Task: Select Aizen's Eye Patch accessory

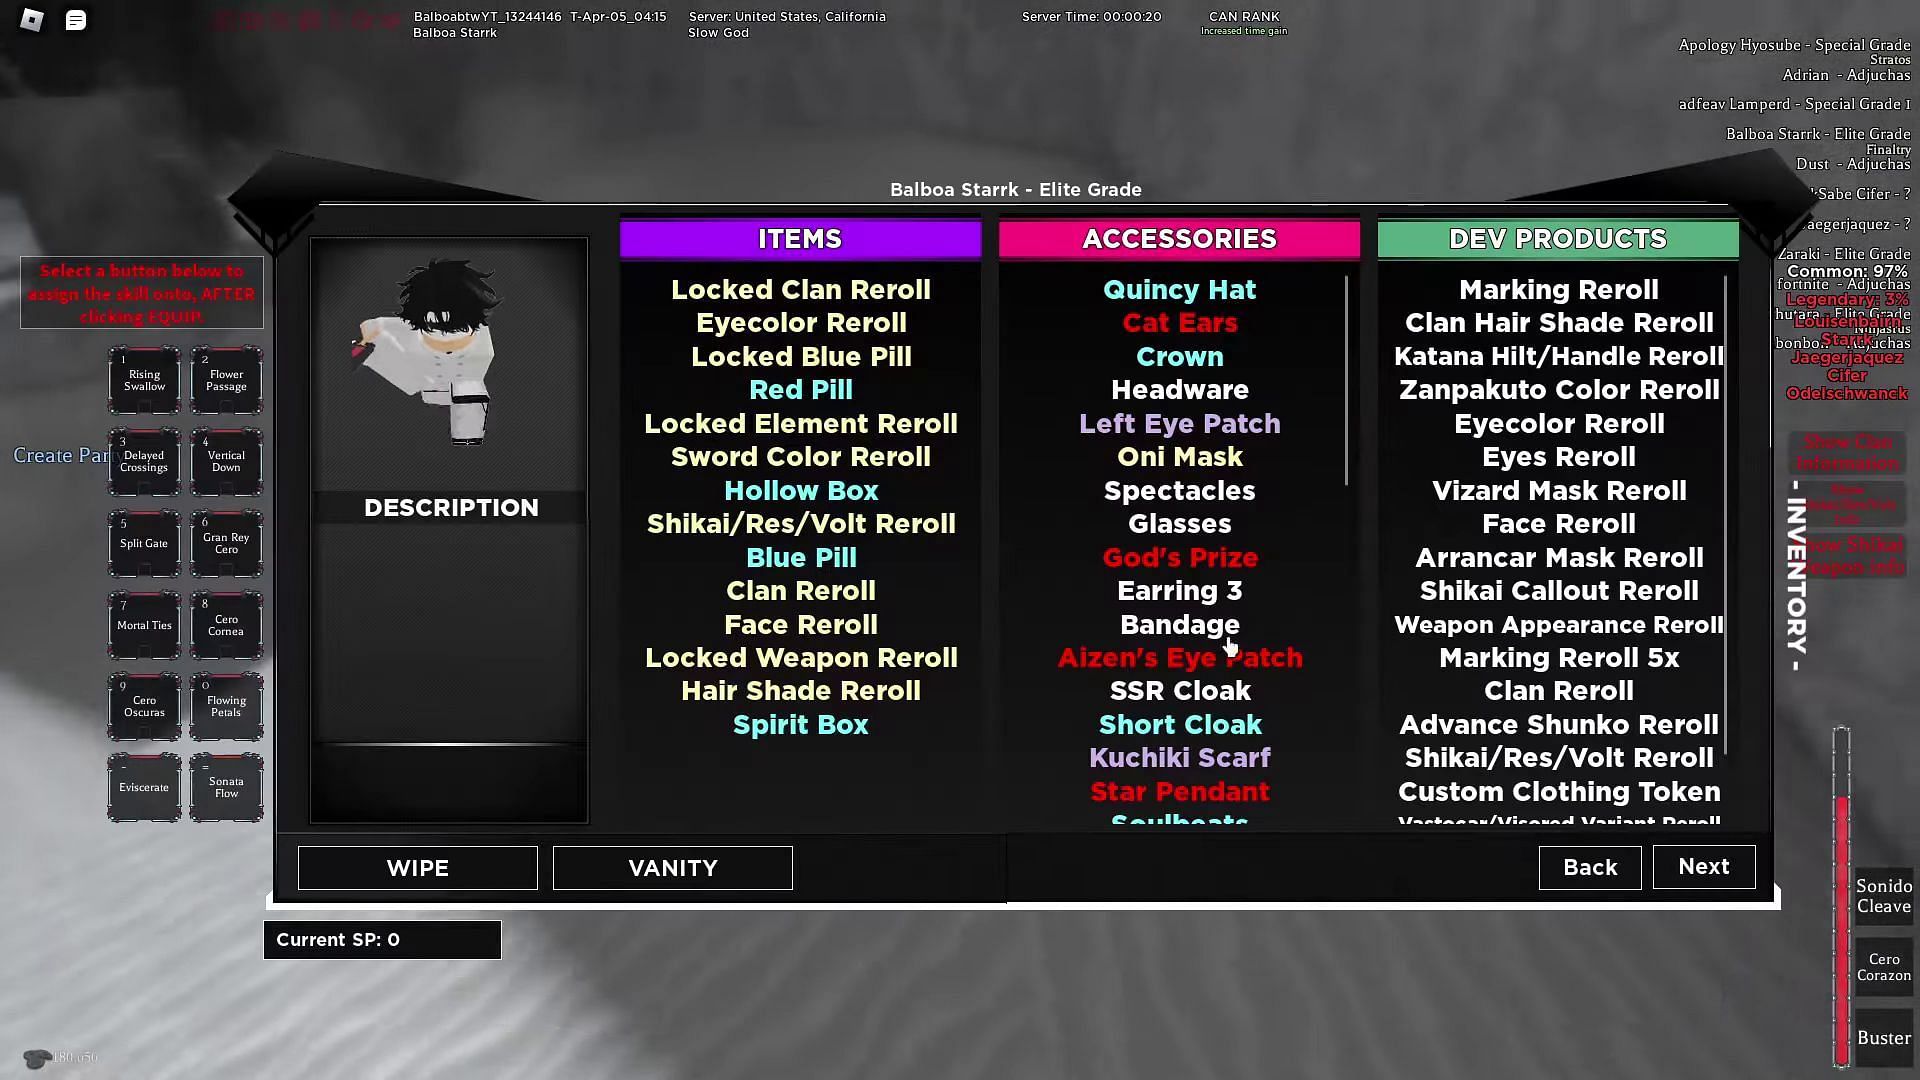Action: tap(1178, 657)
